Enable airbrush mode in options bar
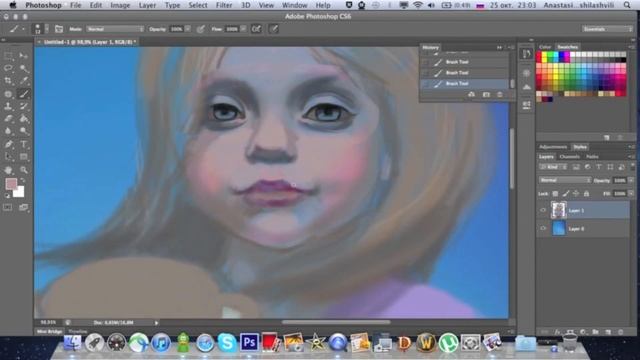Viewport: 640px width, 360px height. pyautogui.click(x=256, y=29)
